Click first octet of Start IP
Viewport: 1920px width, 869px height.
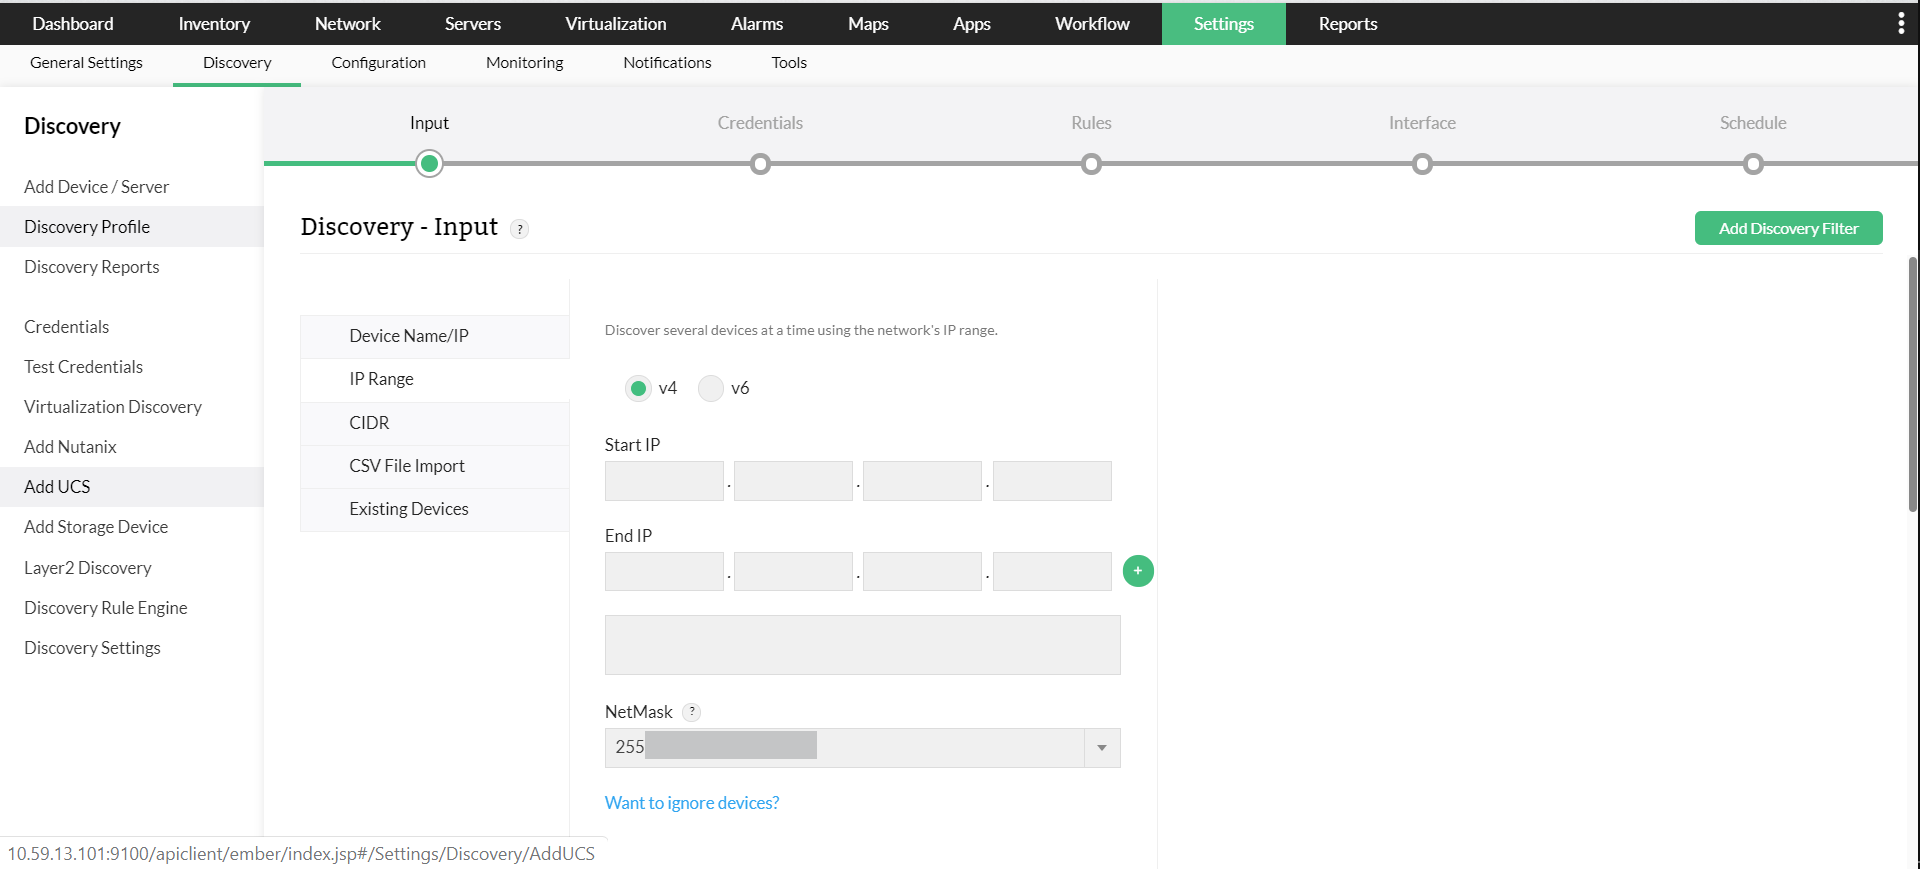pos(664,481)
